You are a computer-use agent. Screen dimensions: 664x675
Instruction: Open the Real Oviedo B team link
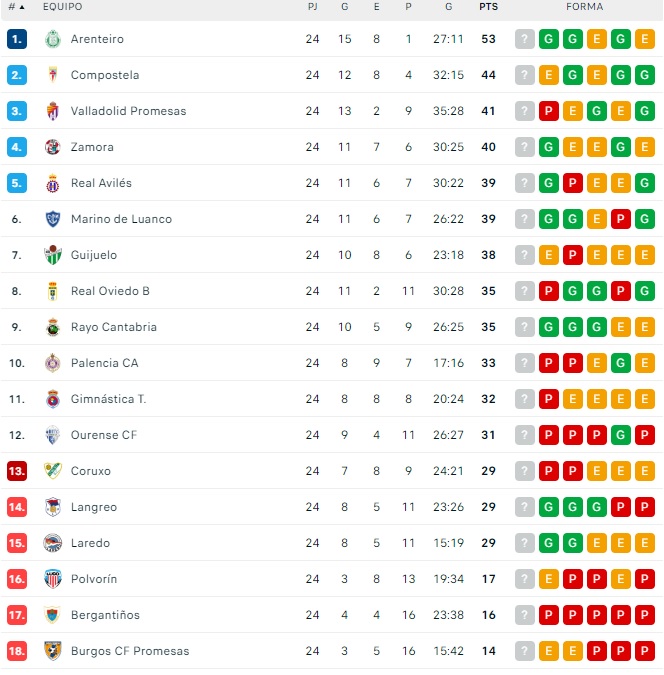110,291
